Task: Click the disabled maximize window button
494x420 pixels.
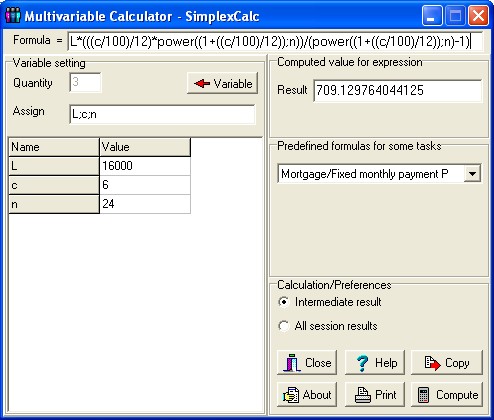Action: click(455, 16)
